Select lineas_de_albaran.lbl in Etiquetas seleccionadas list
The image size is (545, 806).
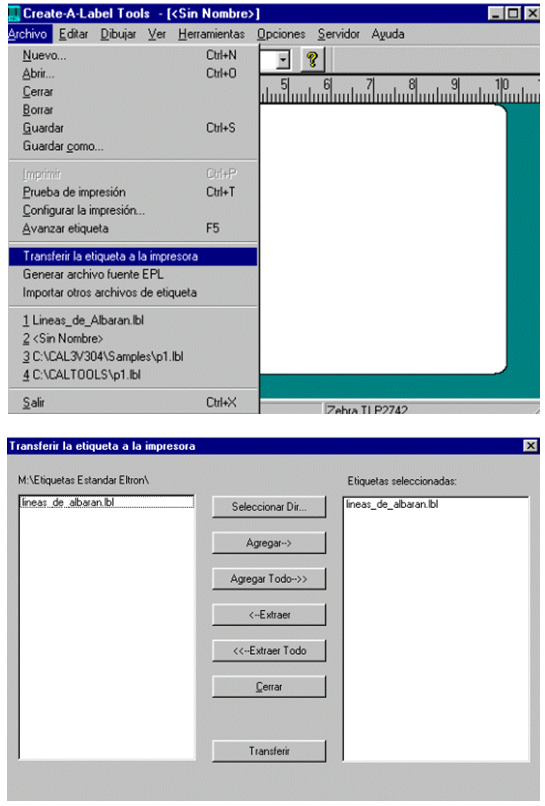[392, 504]
